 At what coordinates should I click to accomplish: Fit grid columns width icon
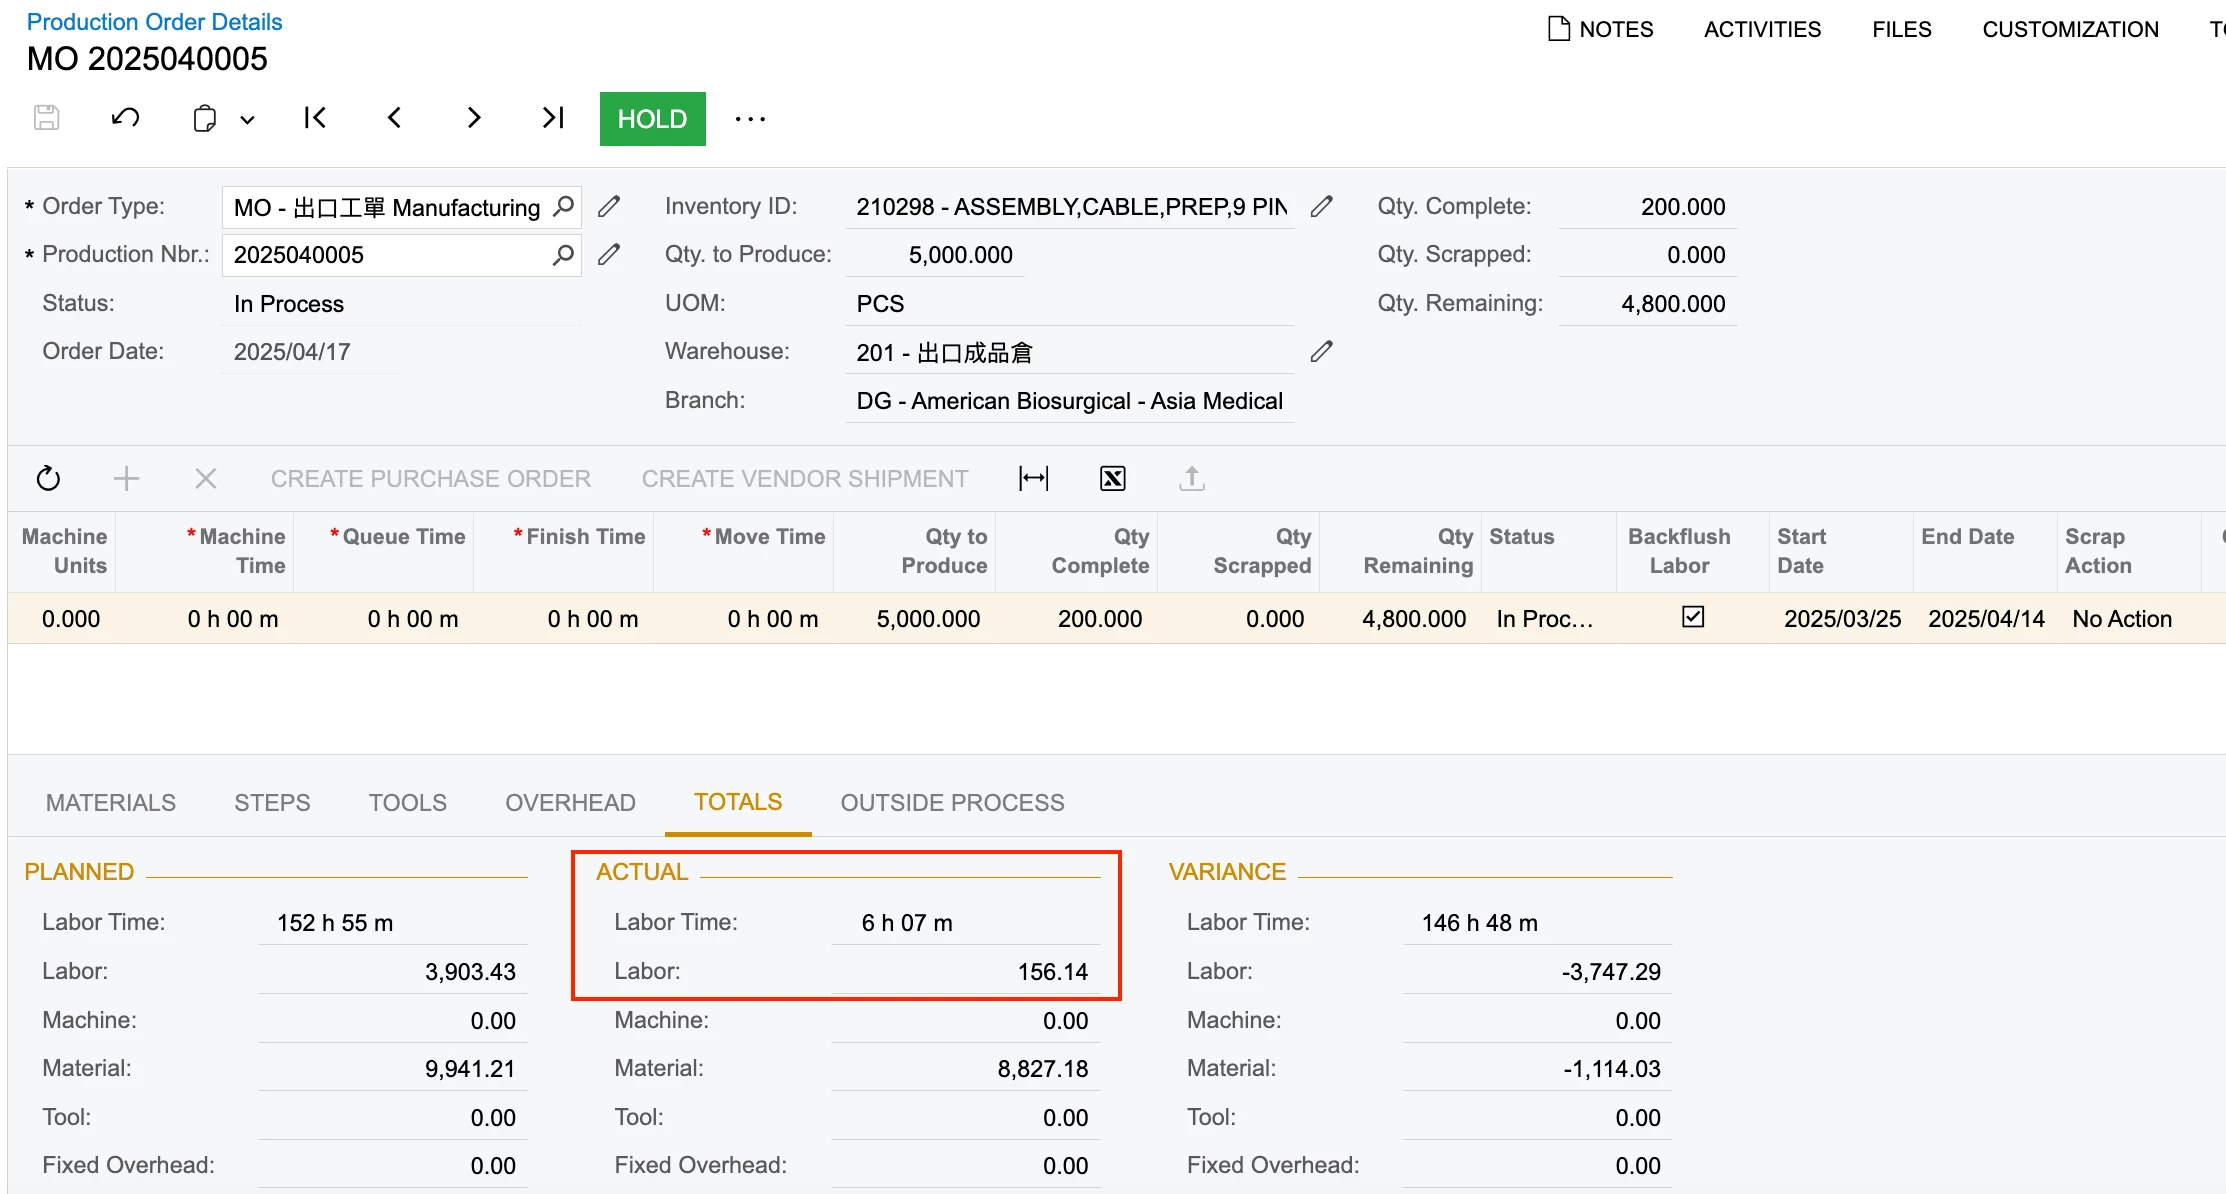coord(1033,479)
